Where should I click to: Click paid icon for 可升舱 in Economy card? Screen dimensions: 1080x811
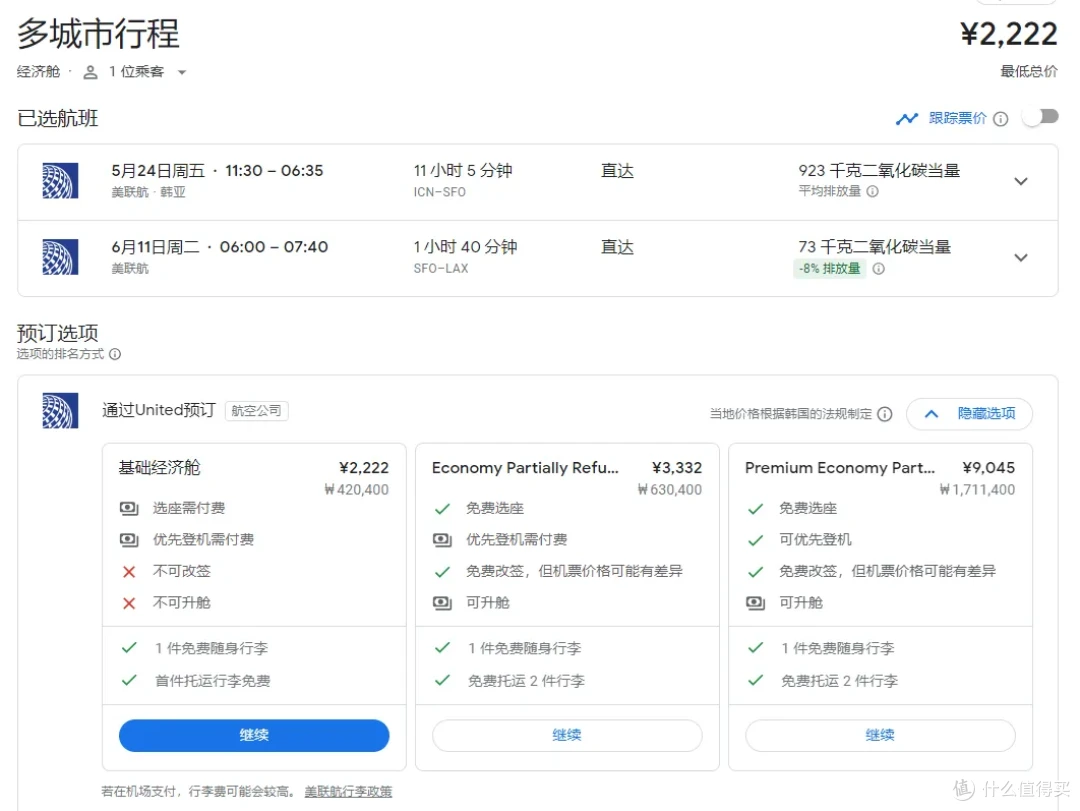pyautogui.click(x=442, y=603)
